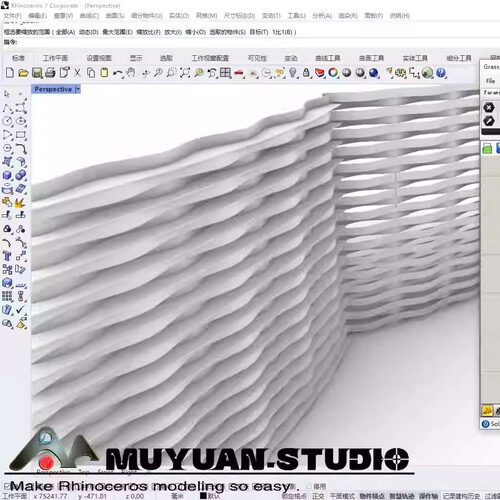This screenshot has width=500, height=500.
Task: Click the gear Options icon
Action: click(x=401, y=73)
